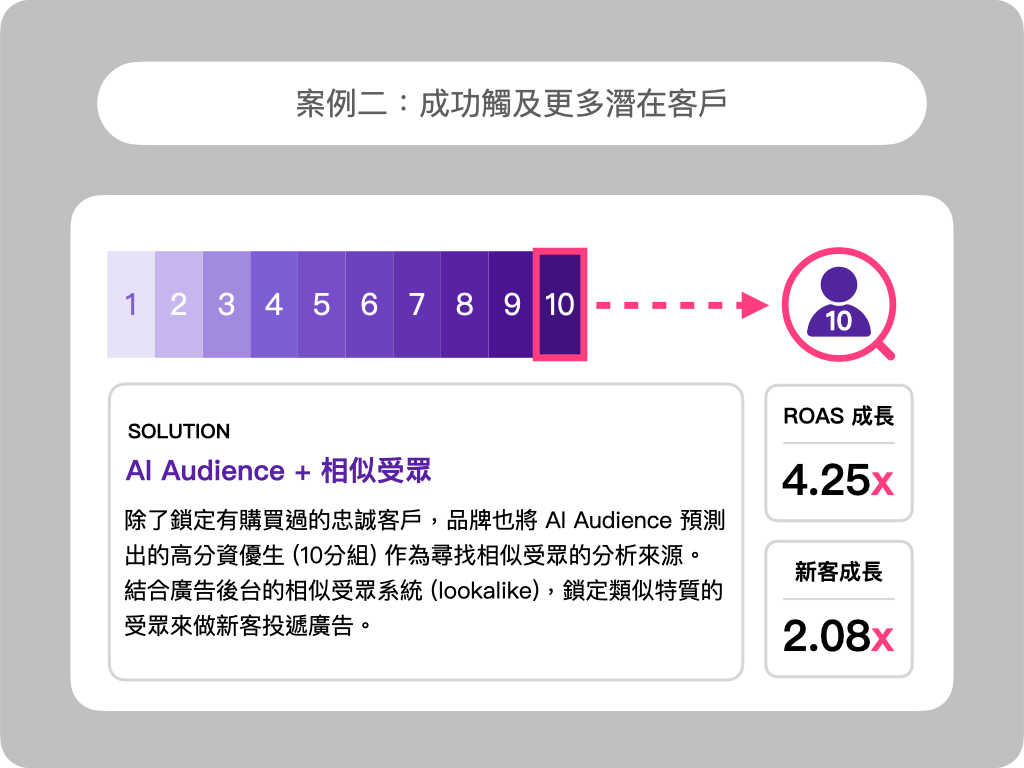Click the text line 受眾來做新客投遞廣告。
Screen dimensions: 1024x768
249,626
